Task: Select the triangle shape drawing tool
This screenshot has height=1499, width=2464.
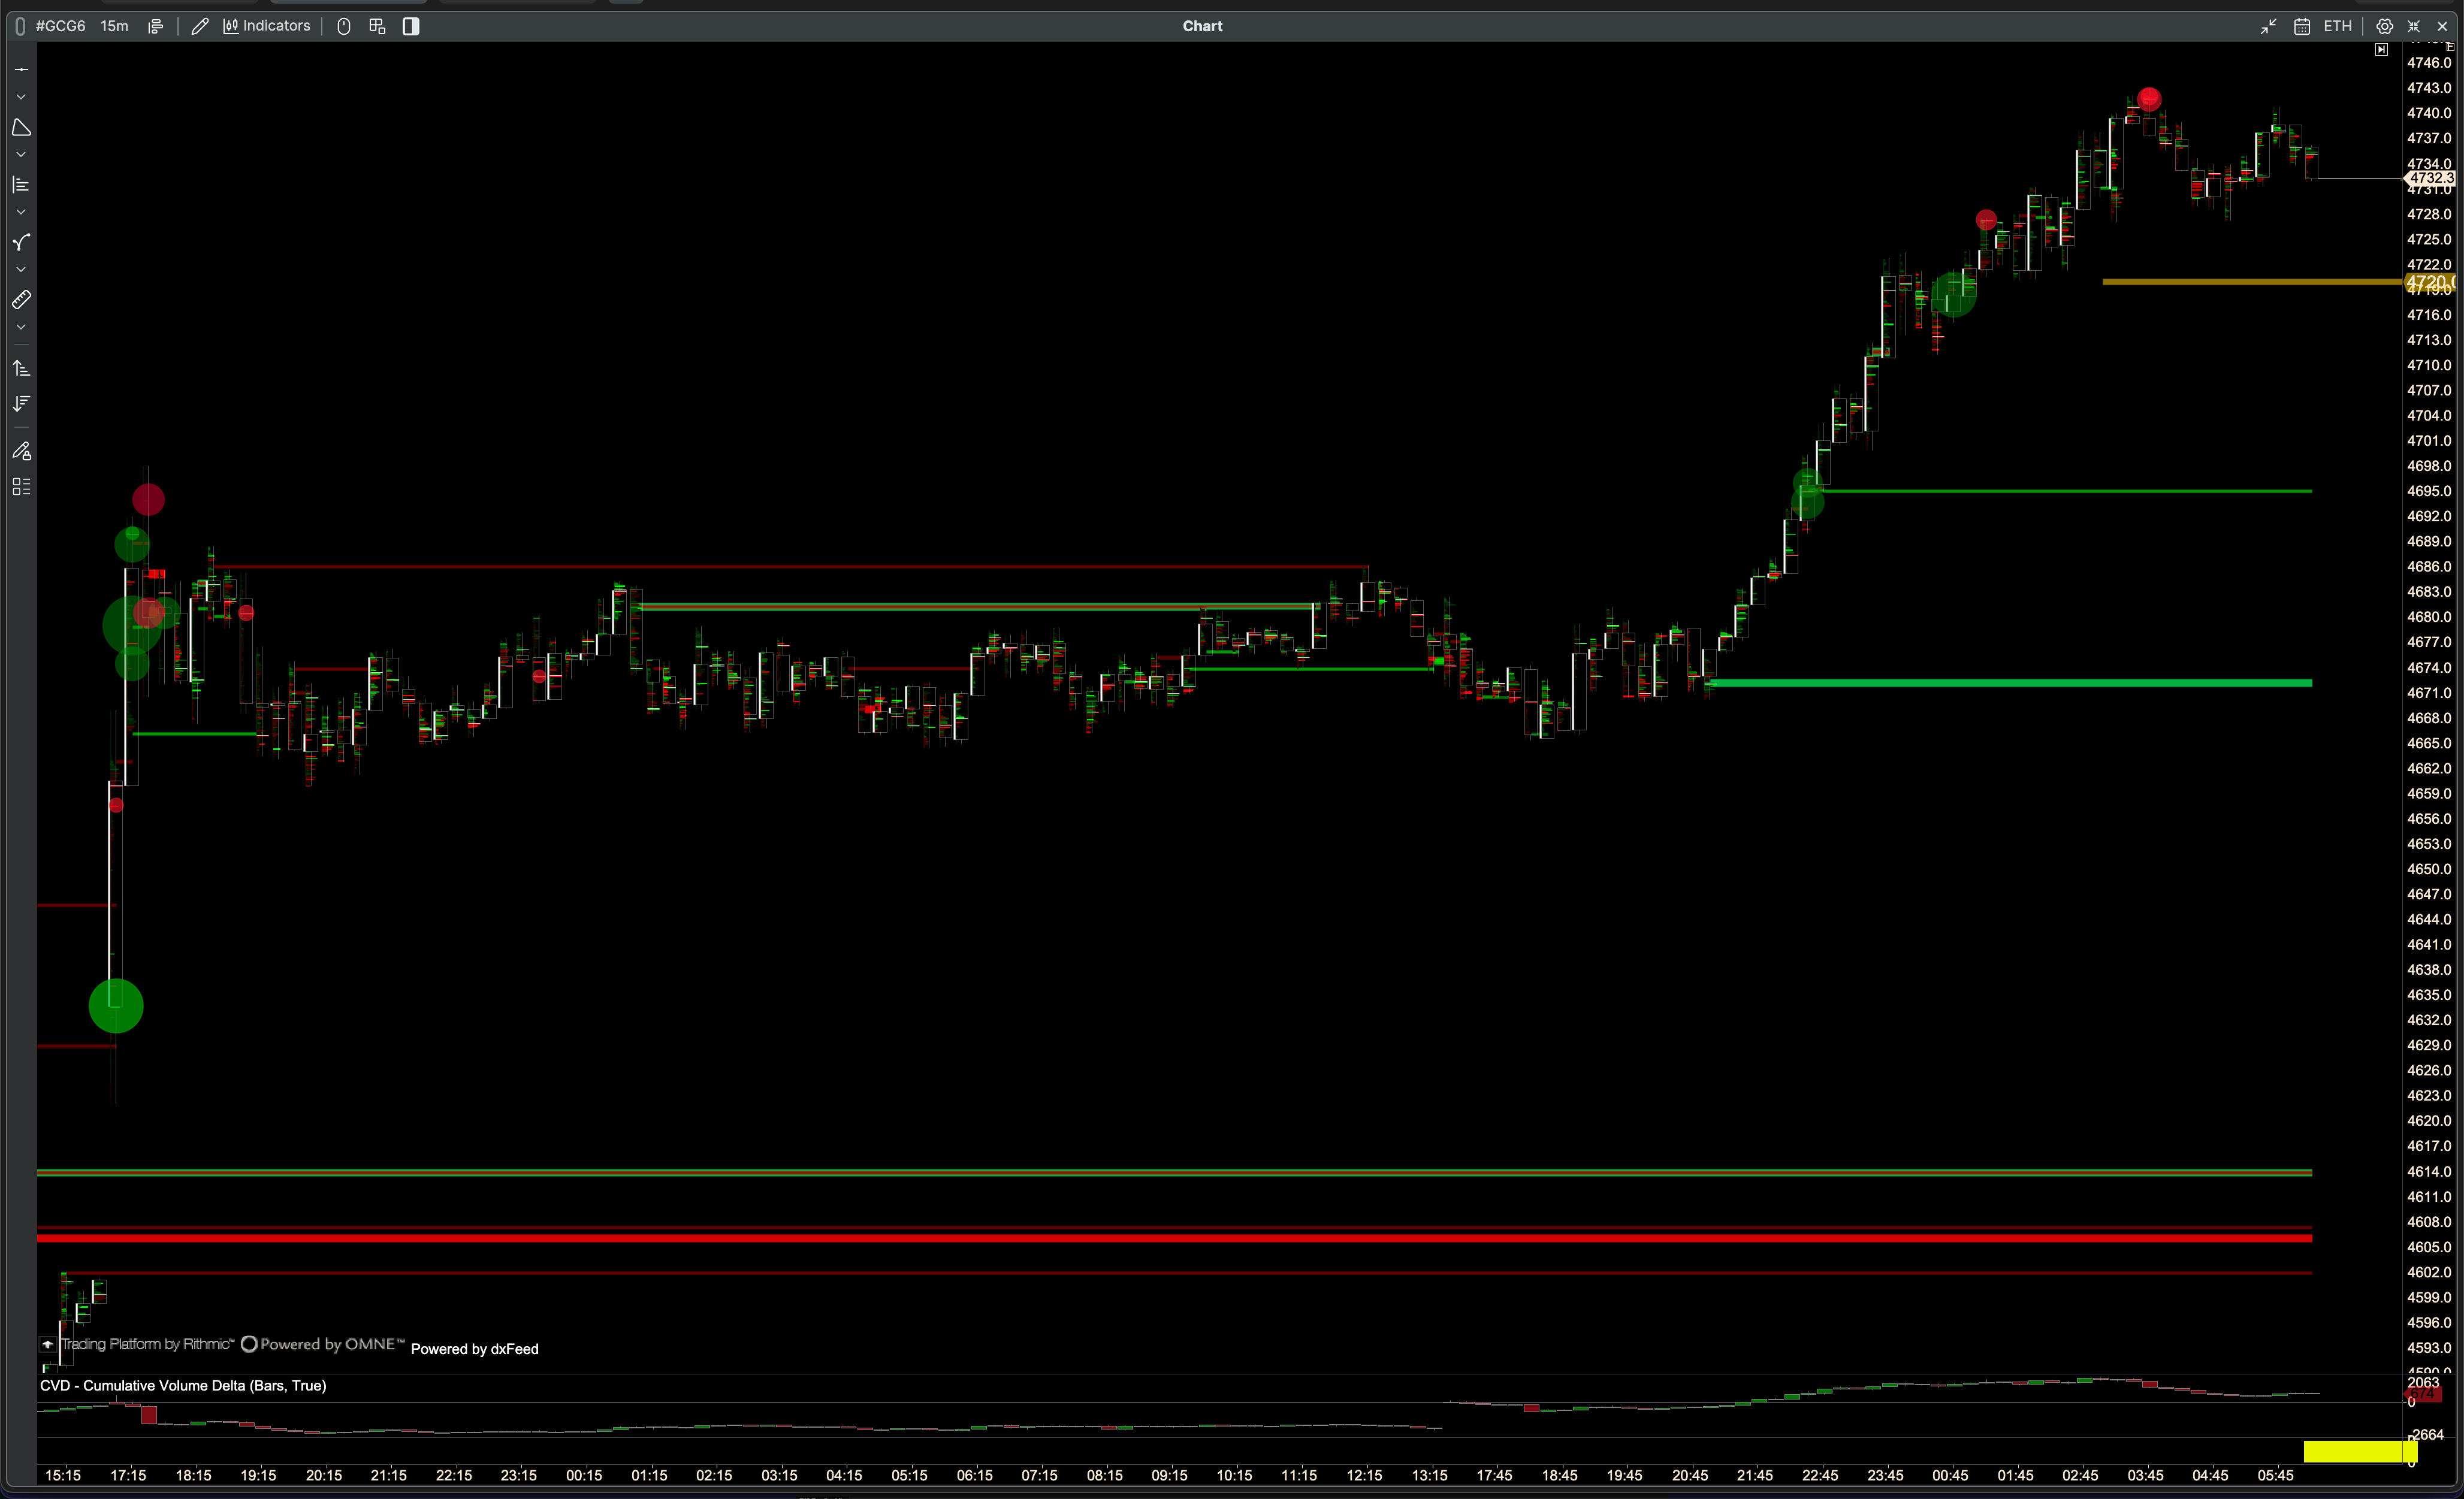Action: (x=21, y=128)
